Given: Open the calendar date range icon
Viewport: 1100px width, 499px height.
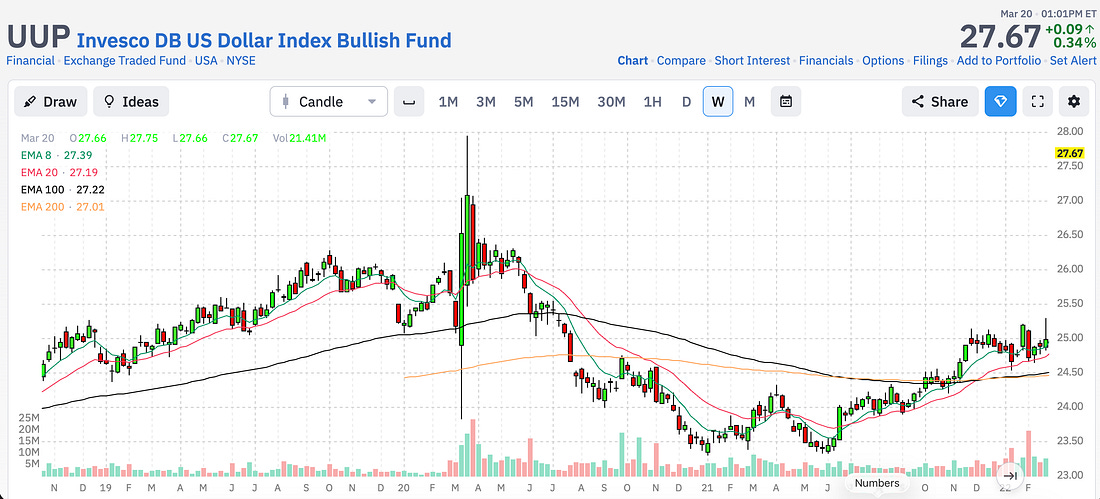Looking at the screenshot, I should (x=786, y=102).
